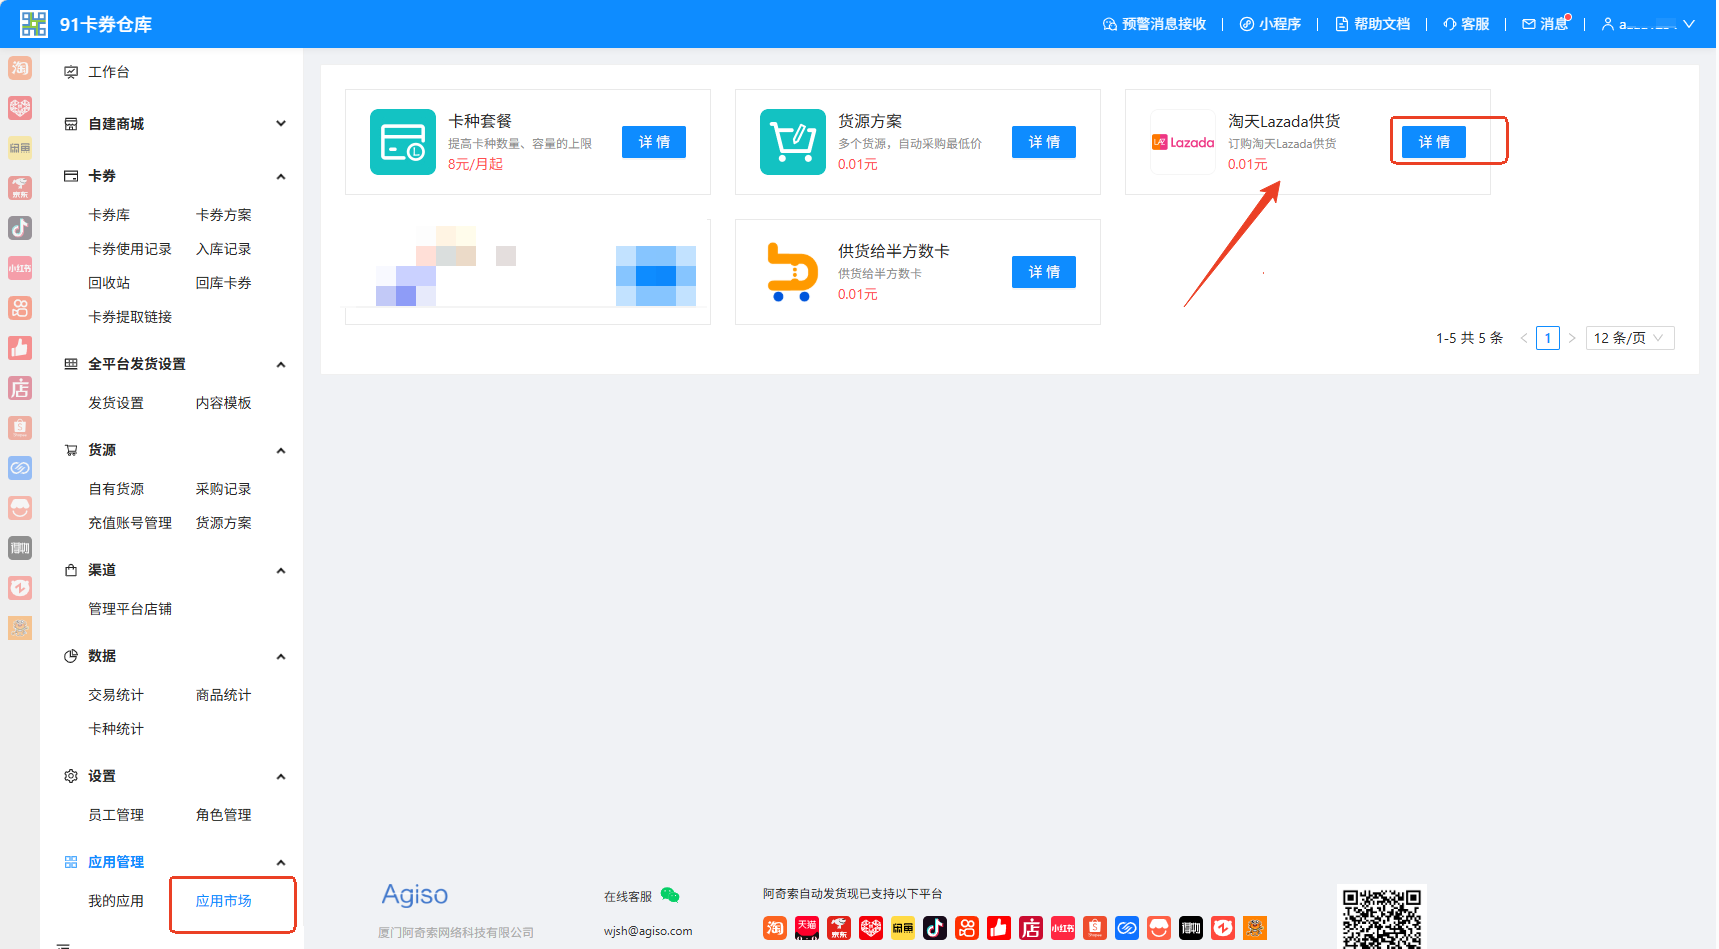Click the 91卡券仓库 logo icon
Viewport: 1719px width, 949px height.
tap(34, 24)
